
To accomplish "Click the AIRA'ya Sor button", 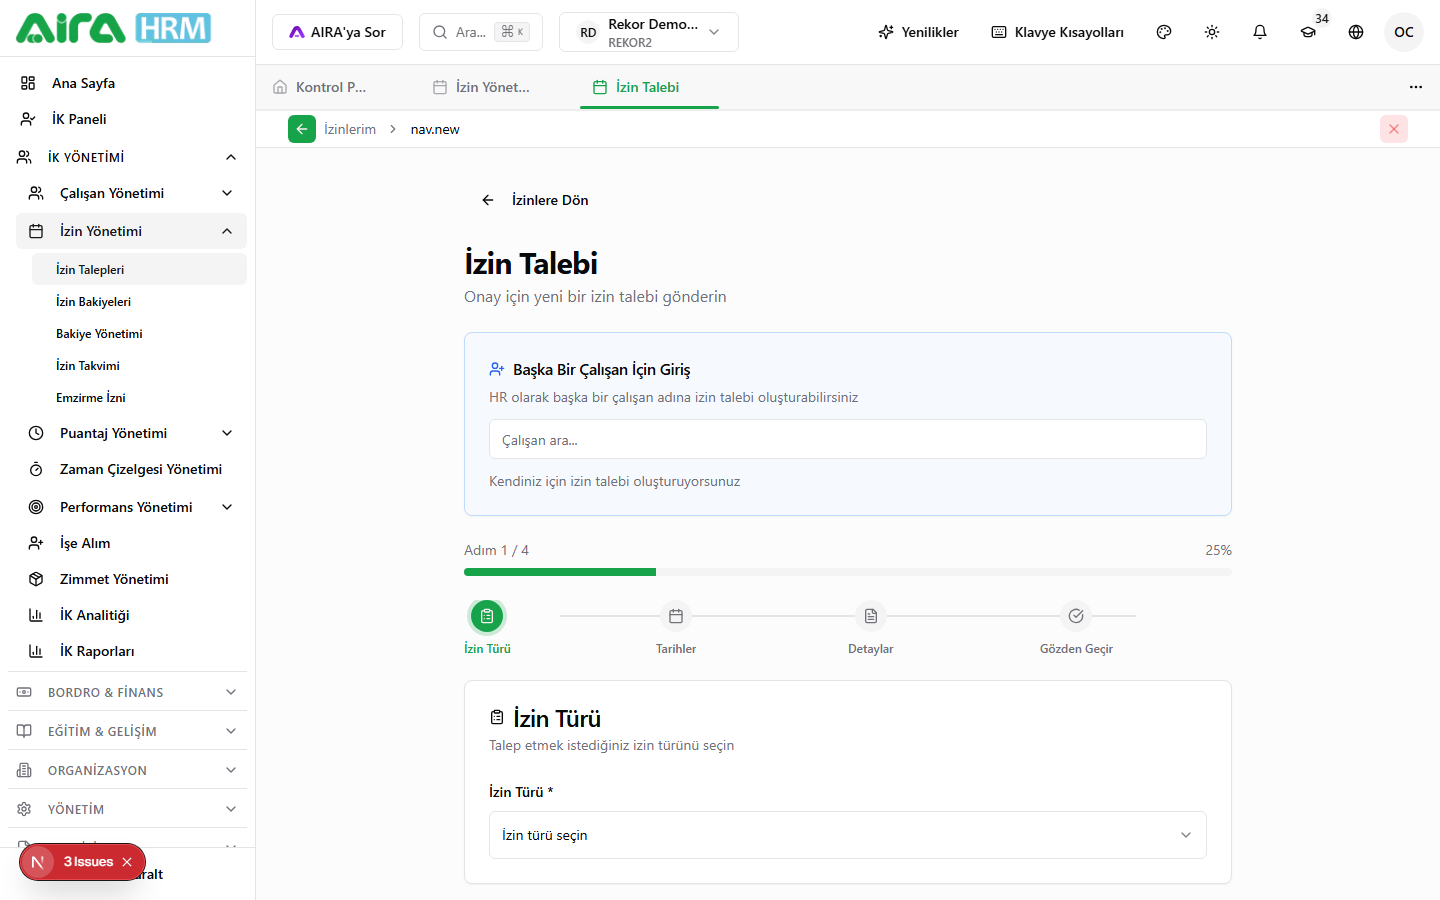I will (337, 32).
